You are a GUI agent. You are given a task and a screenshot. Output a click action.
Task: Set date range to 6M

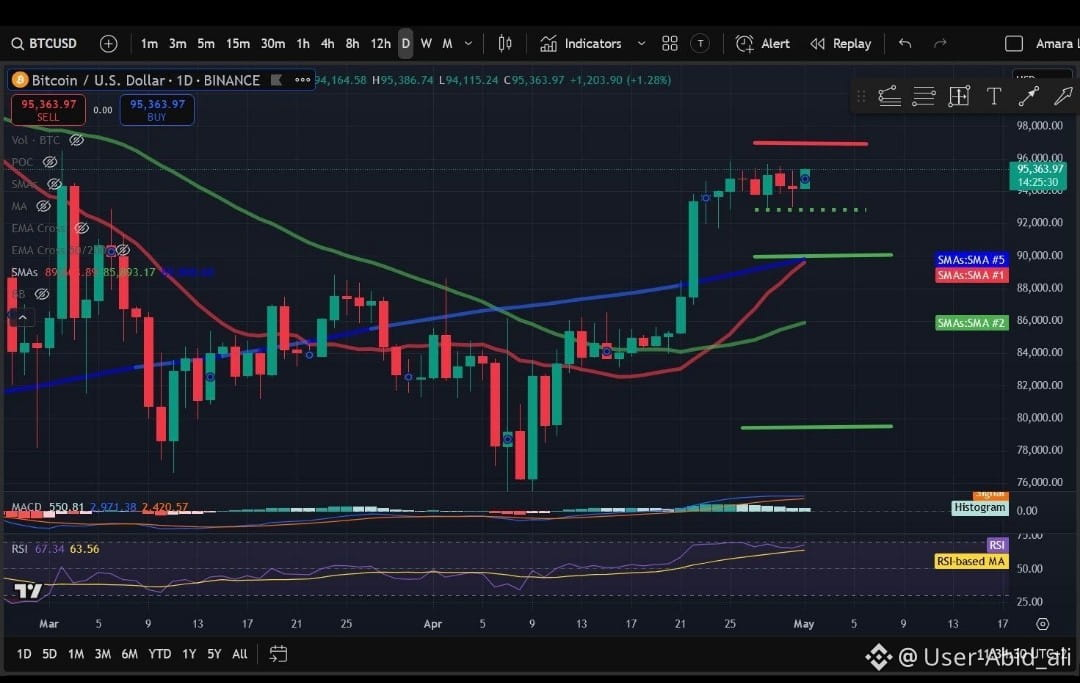129,654
